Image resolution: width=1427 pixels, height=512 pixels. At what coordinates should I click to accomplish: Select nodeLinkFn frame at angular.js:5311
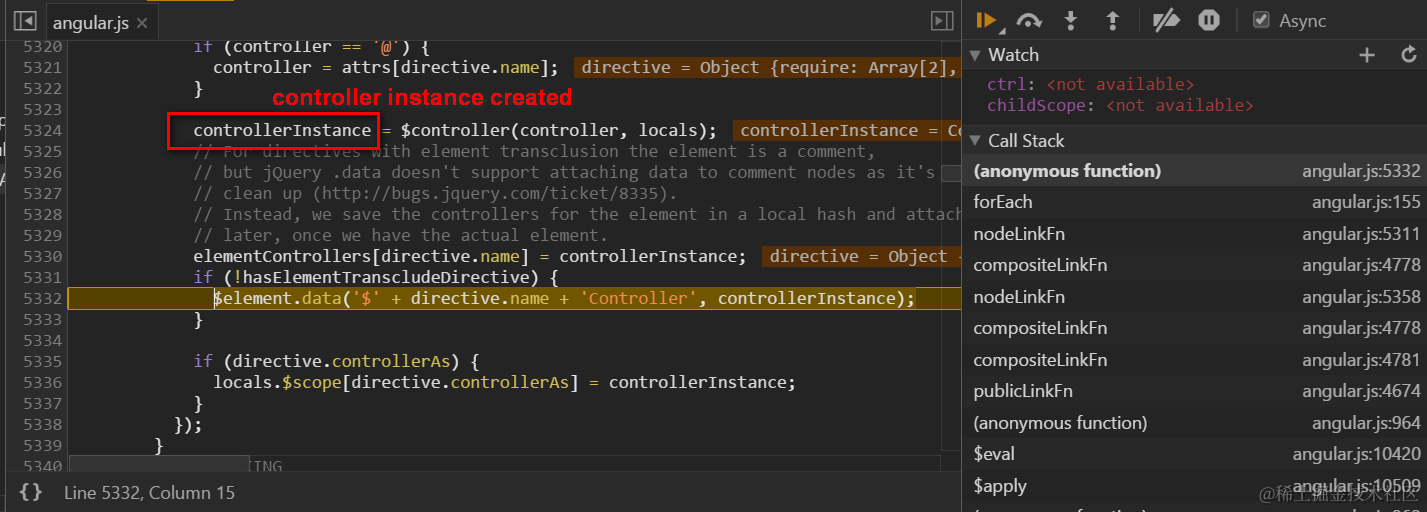coord(1194,234)
